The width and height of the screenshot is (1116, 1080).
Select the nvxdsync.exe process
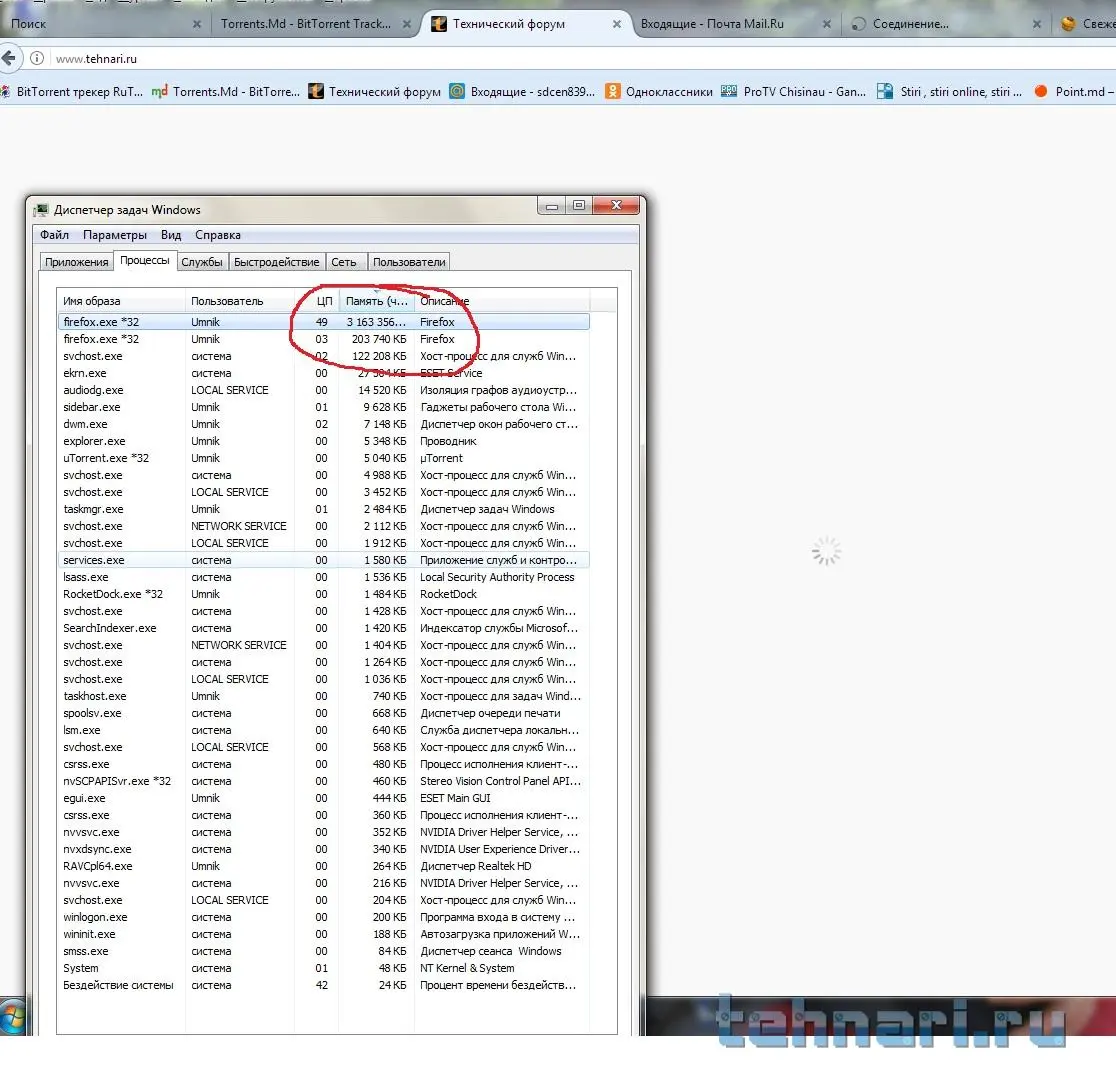point(324,849)
